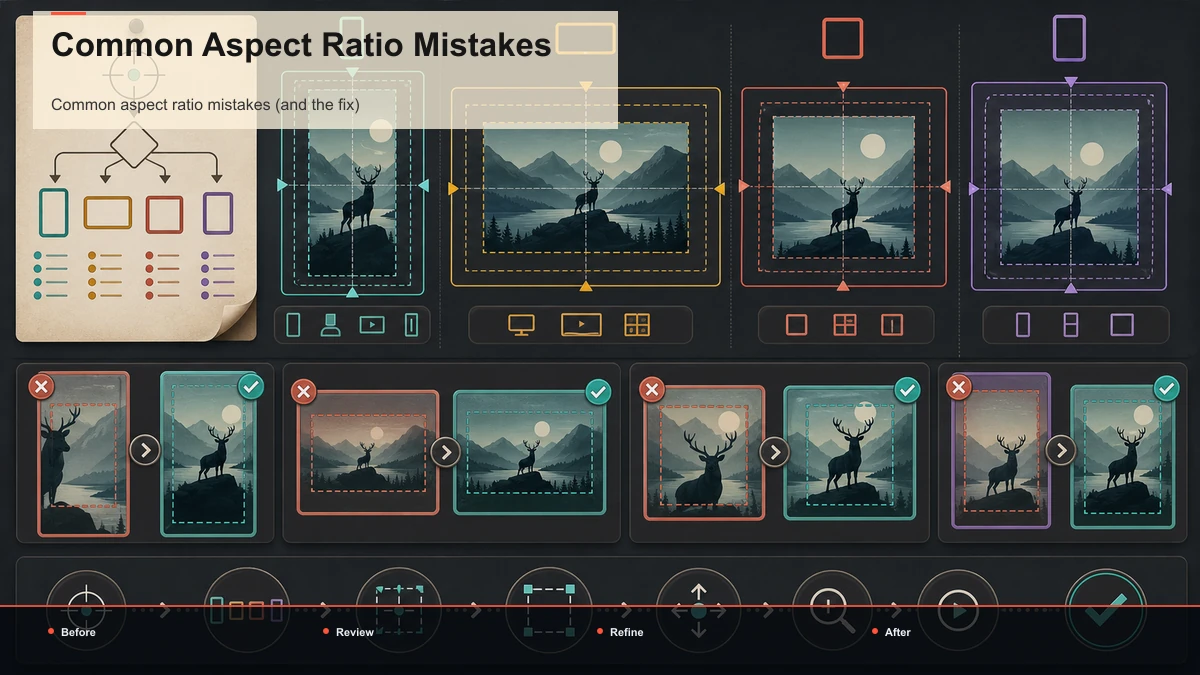Click the yellow monitor display icon

coord(521,325)
